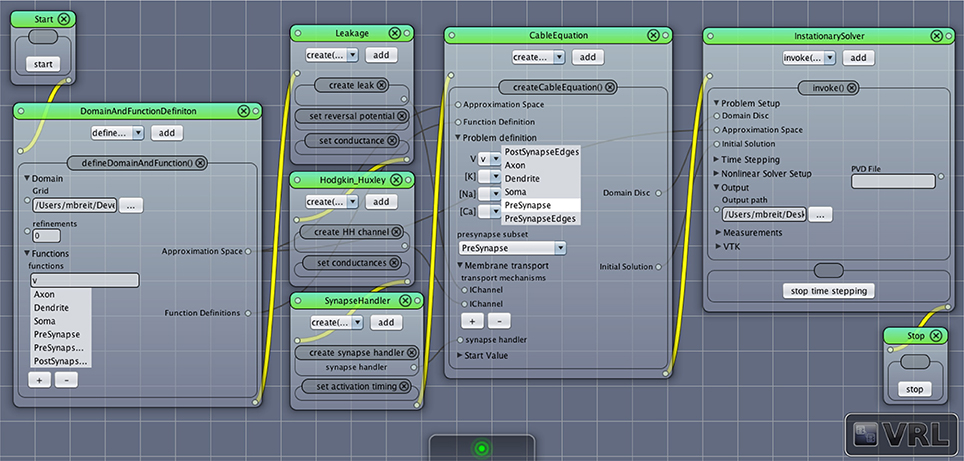Remove 'set activation timing' using its x icon
Screen dimensions: 964x461
click(403, 387)
